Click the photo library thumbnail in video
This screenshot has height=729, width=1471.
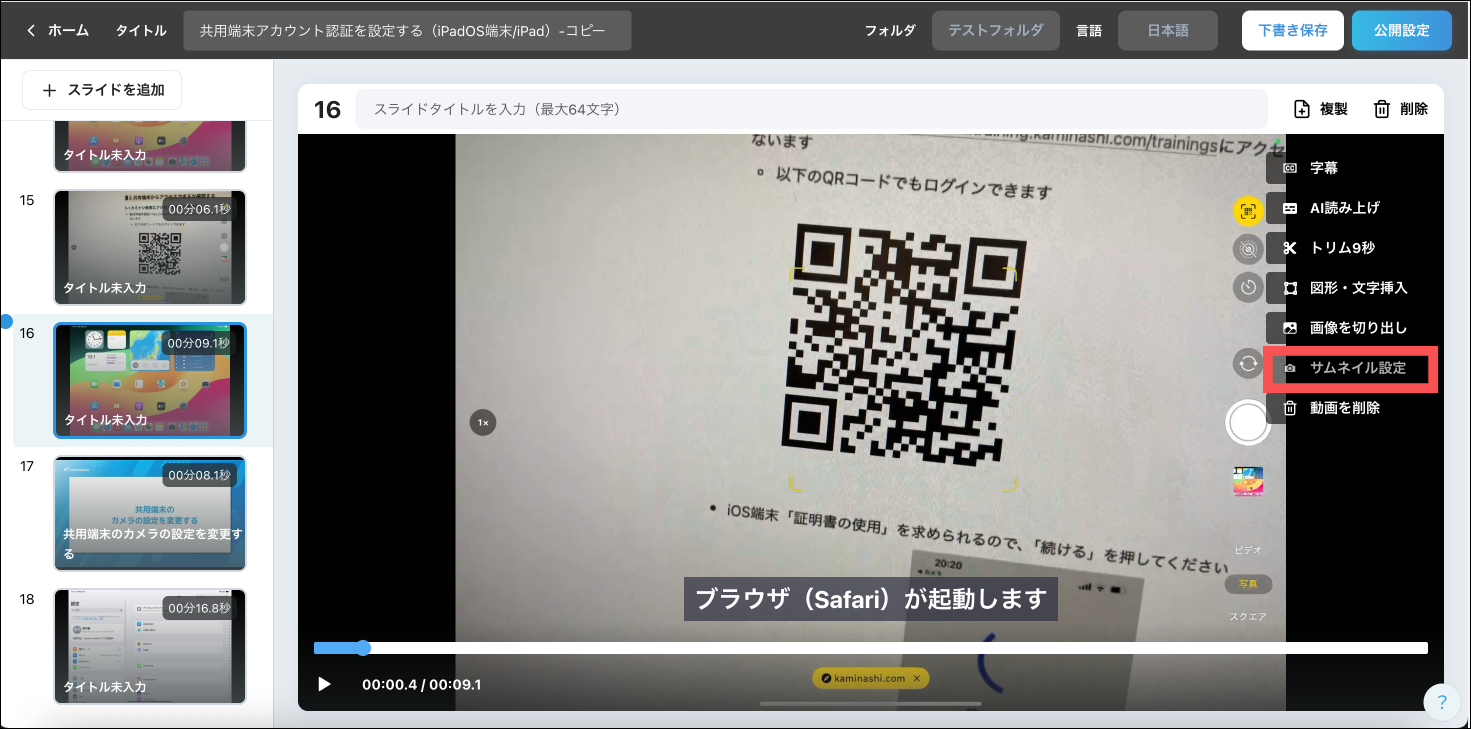[x=1248, y=482]
